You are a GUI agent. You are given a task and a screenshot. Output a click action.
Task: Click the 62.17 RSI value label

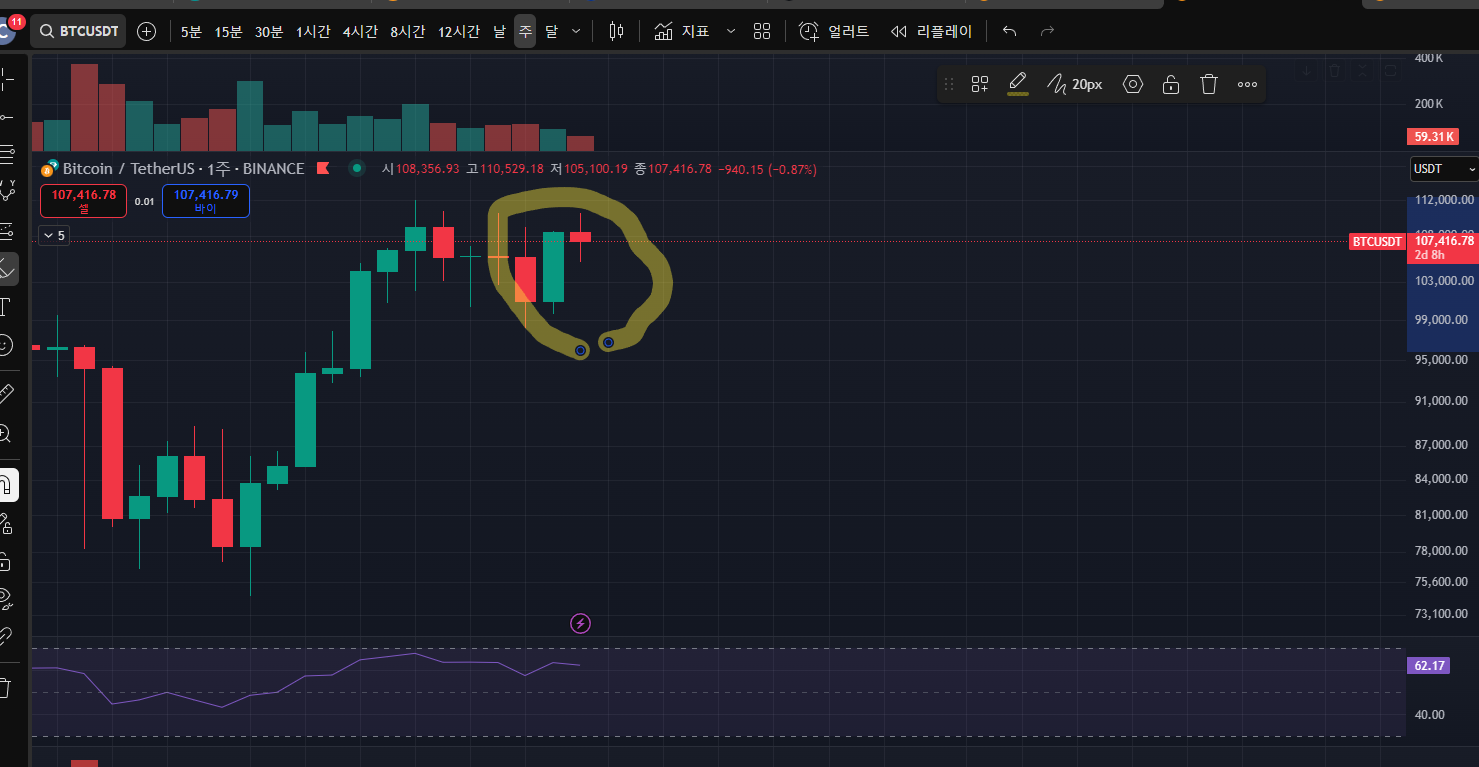[x=1427, y=665]
